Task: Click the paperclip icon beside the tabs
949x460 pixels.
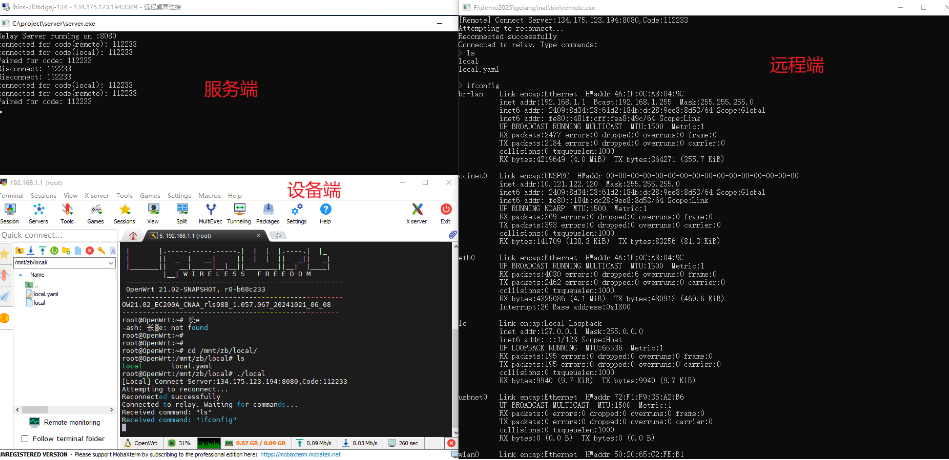Action: coord(452,235)
